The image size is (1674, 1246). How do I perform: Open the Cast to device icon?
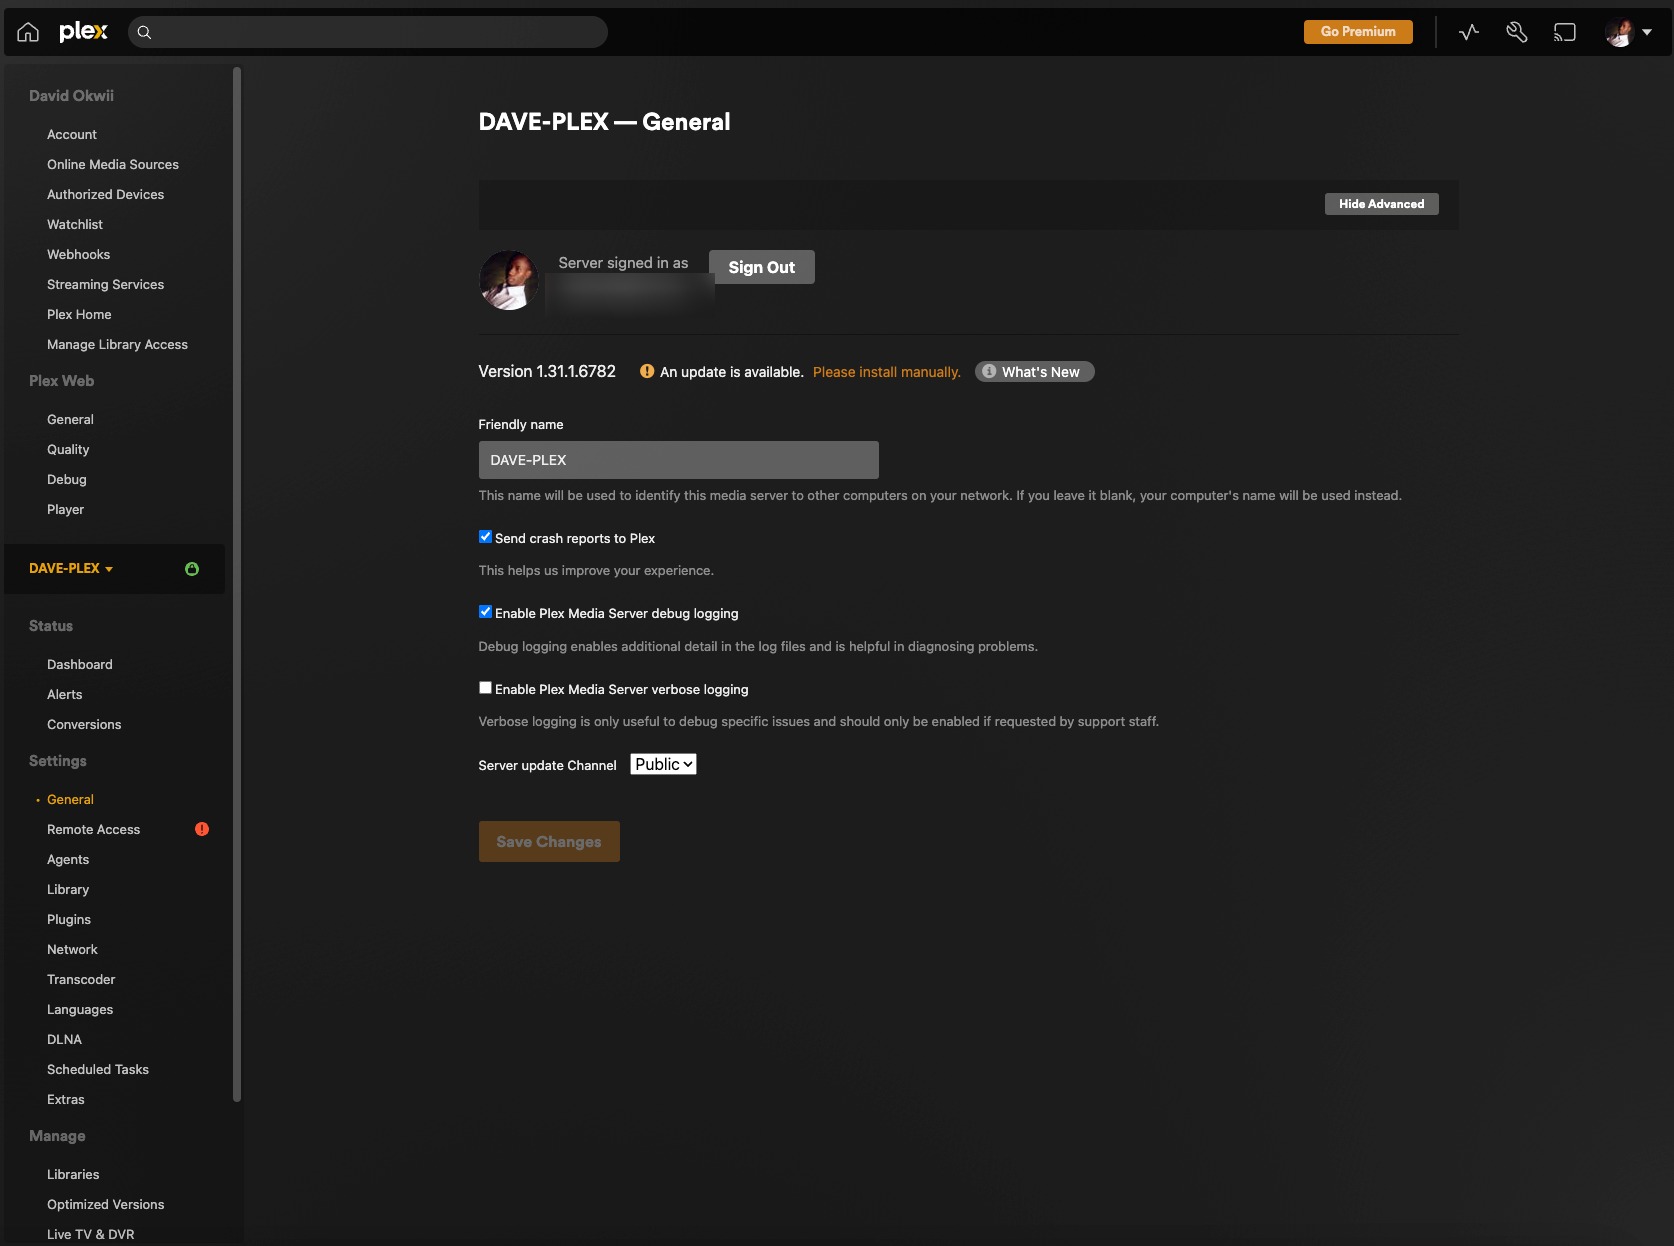click(x=1564, y=32)
